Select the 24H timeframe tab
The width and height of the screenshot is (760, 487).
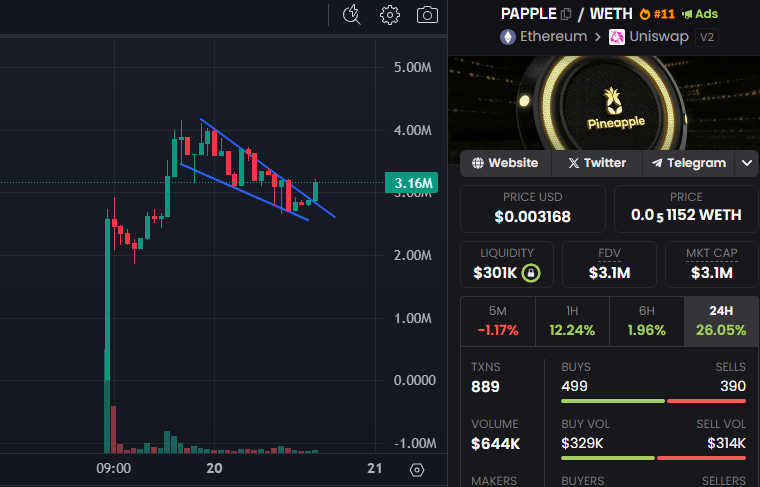pos(721,321)
